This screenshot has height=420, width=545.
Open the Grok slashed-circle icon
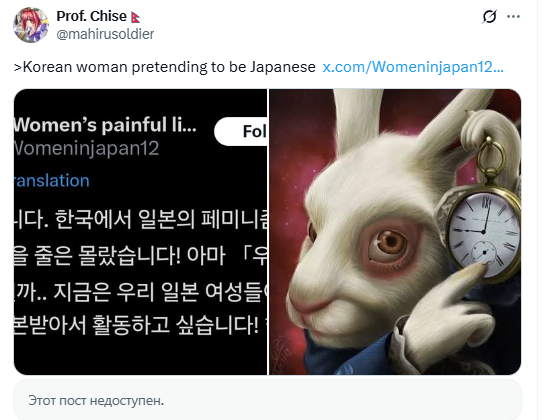[x=489, y=16]
